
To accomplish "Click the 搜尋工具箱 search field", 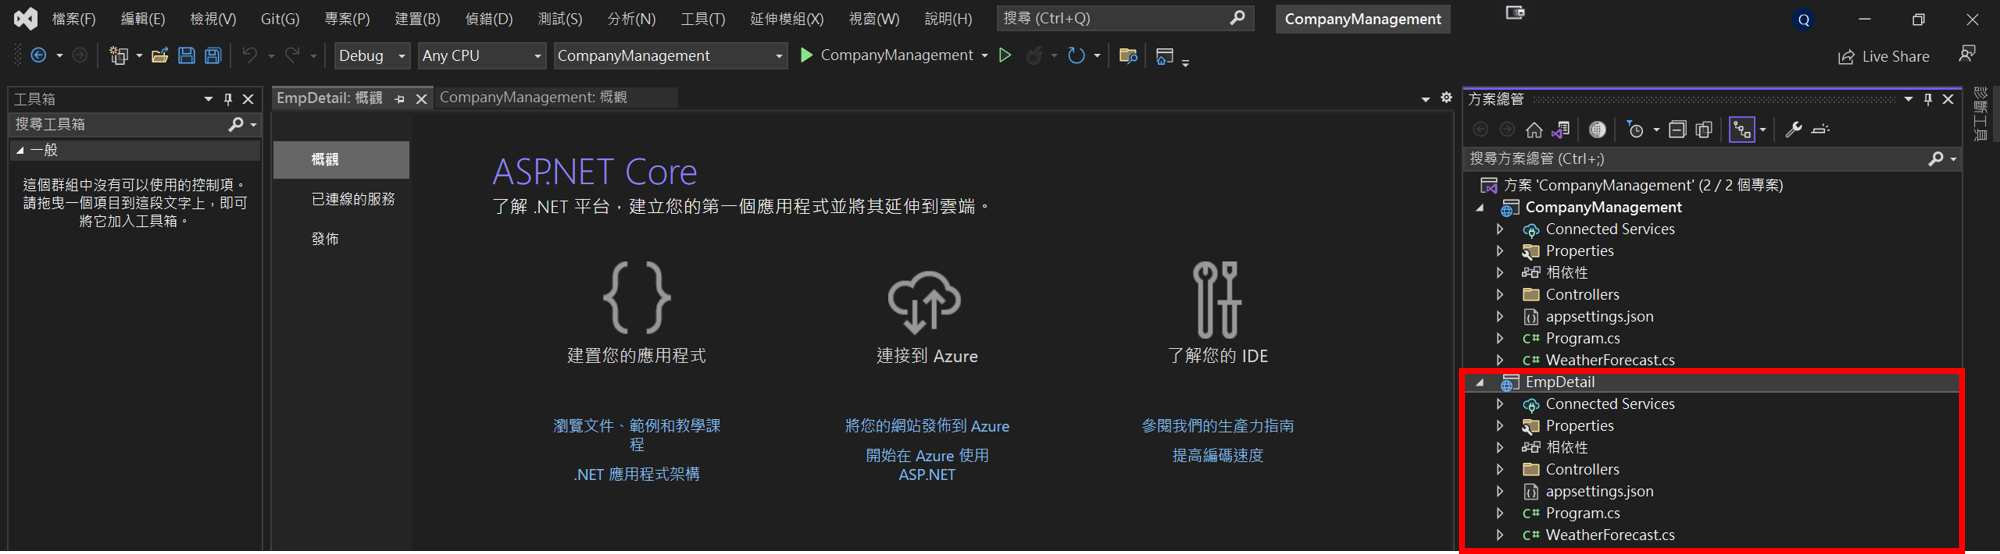I will click(135, 124).
